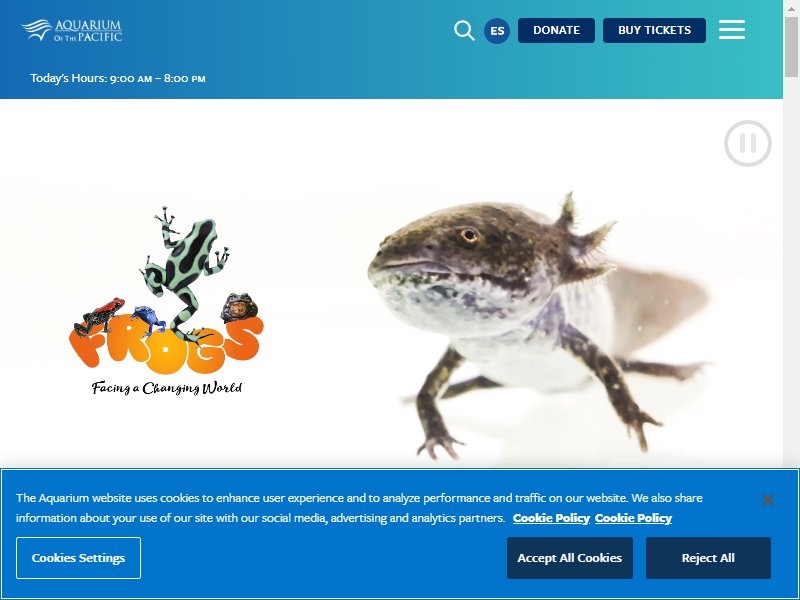Open the search magnifier icon
This screenshot has height=600, width=800.
(464, 30)
